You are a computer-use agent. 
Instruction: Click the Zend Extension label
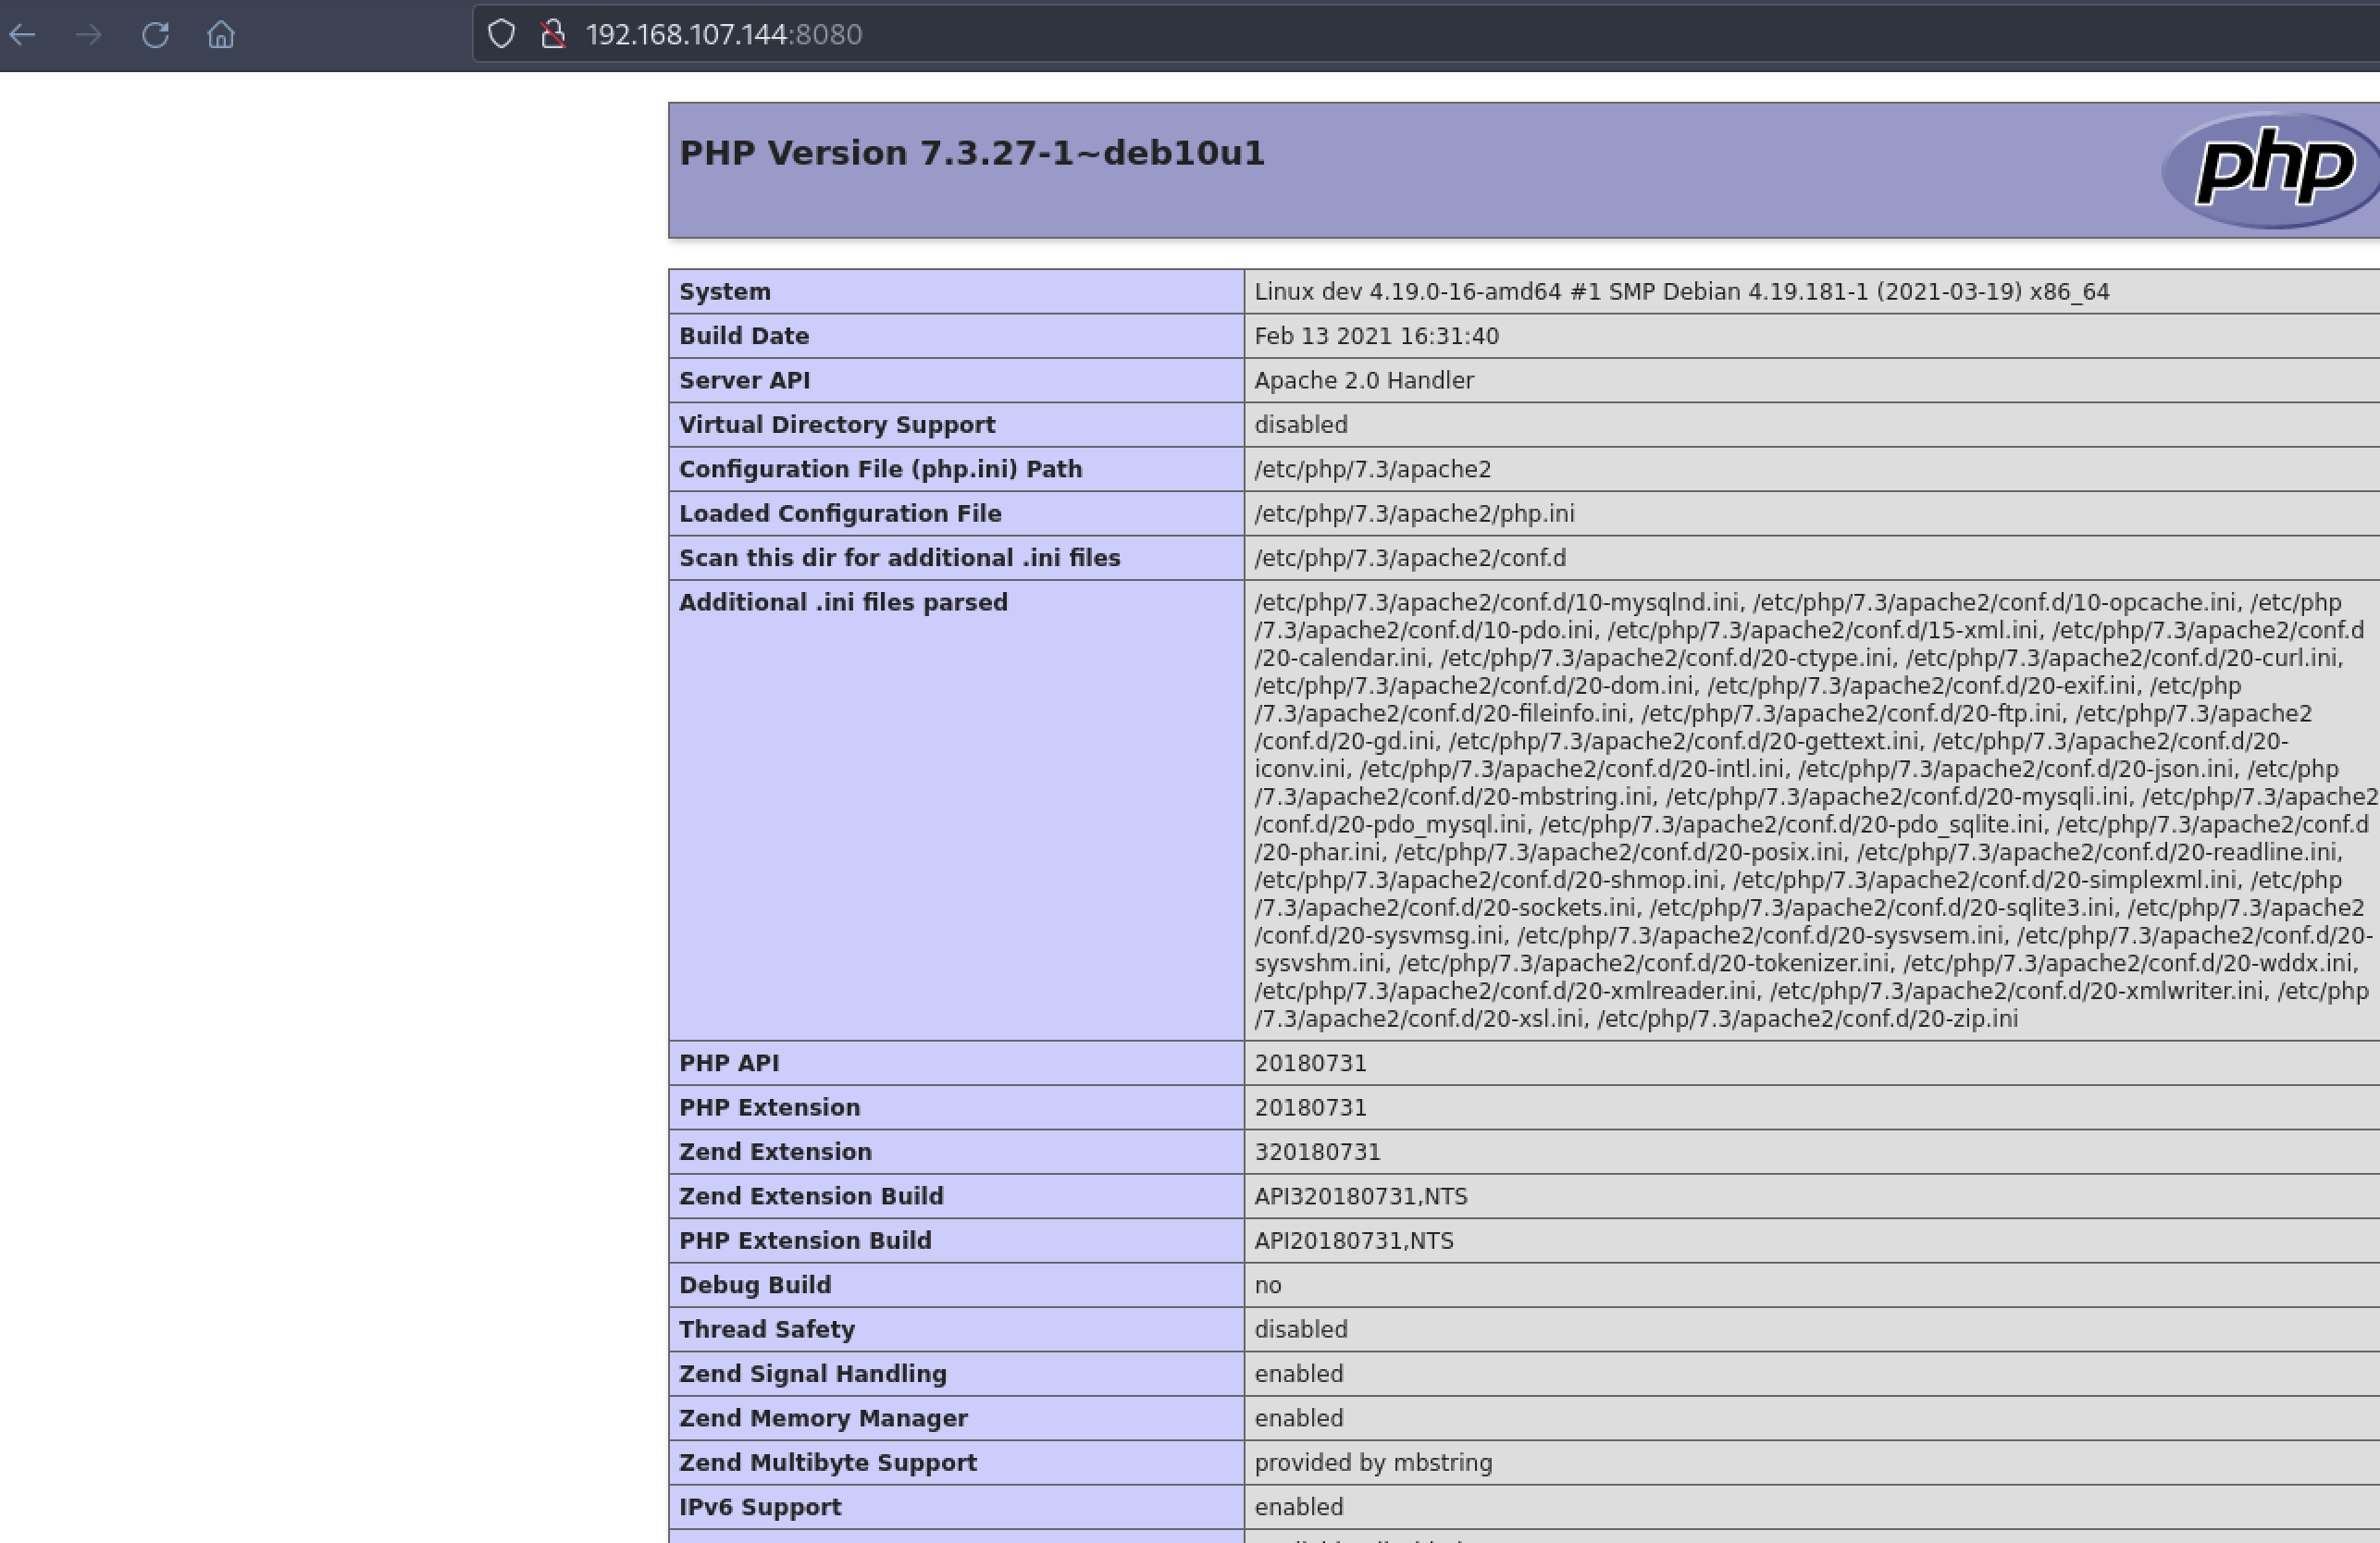(x=775, y=1152)
